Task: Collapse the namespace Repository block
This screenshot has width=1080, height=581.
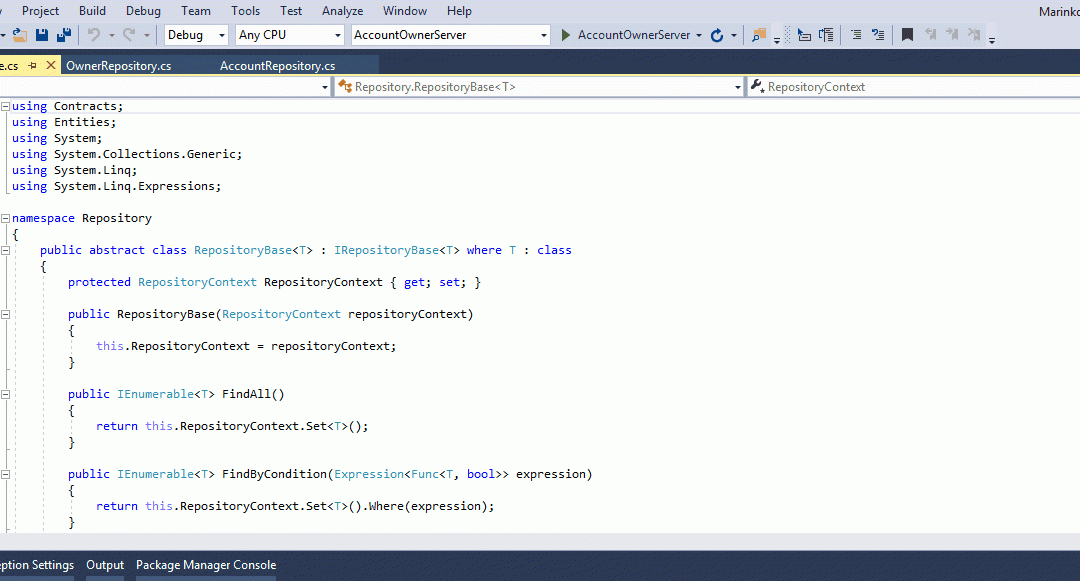Action: pyautogui.click(x=5, y=218)
